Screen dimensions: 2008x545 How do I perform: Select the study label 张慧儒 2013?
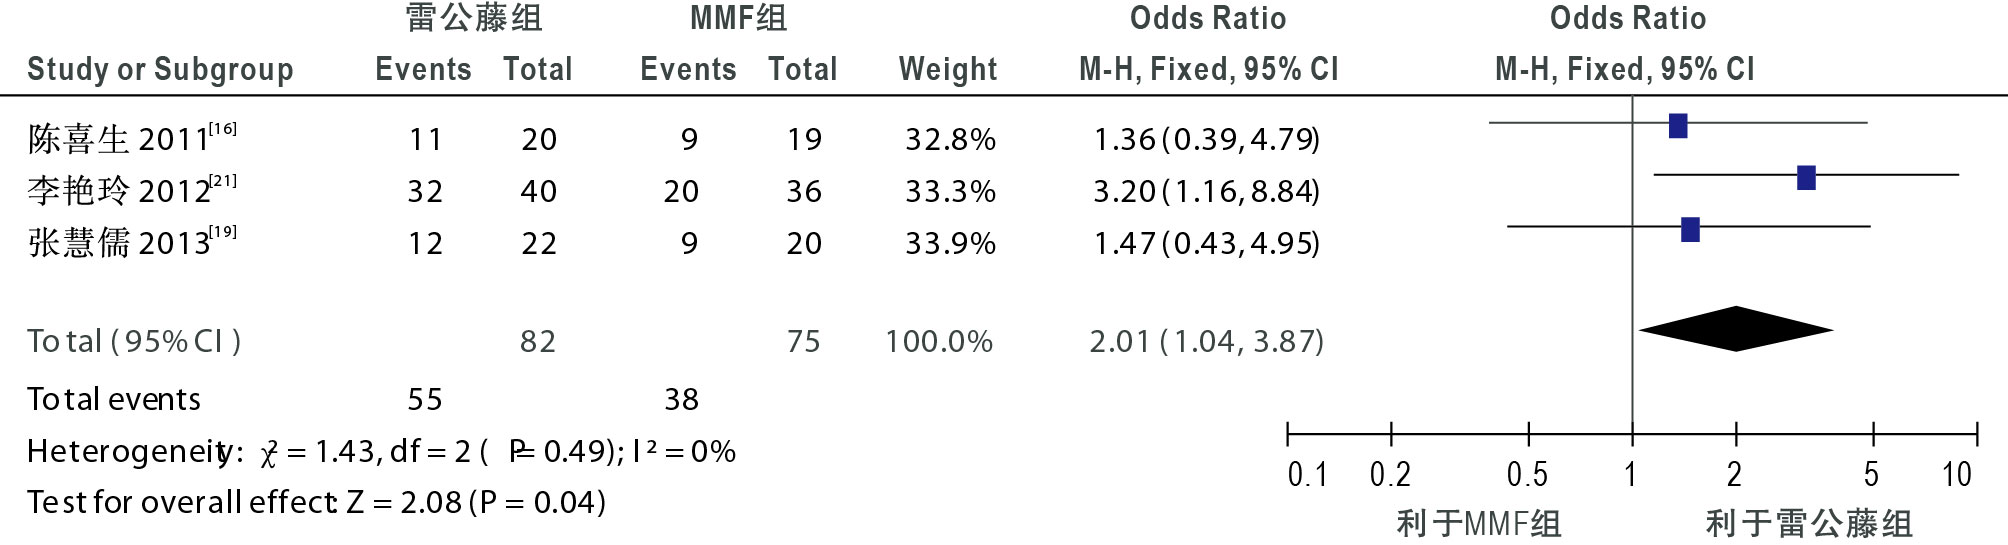132,242
